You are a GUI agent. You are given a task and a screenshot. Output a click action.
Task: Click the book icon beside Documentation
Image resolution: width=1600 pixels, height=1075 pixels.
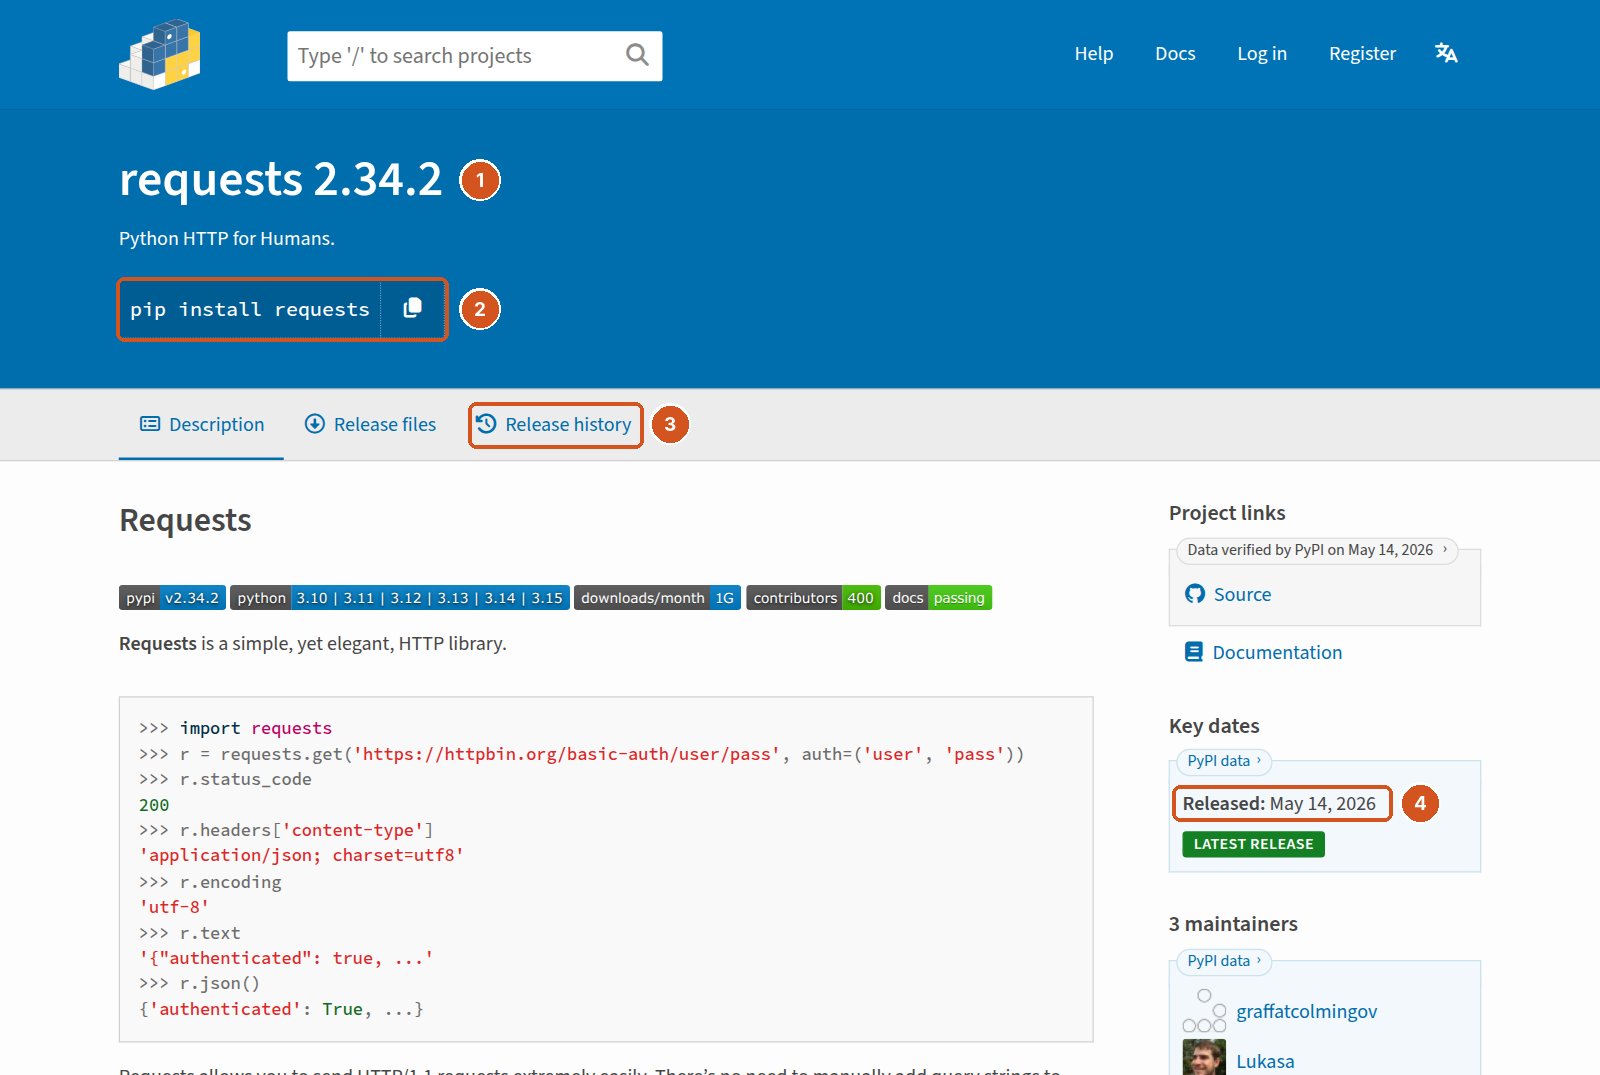click(x=1194, y=652)
